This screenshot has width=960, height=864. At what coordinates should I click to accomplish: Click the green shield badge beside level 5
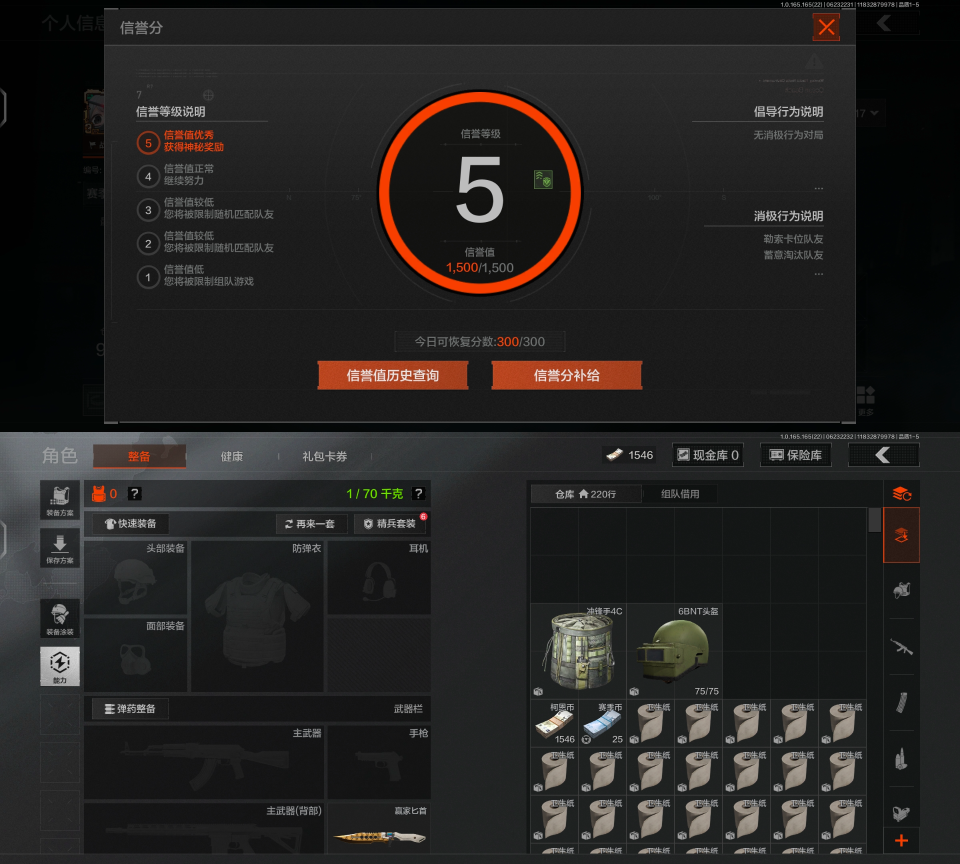[543, 179]
